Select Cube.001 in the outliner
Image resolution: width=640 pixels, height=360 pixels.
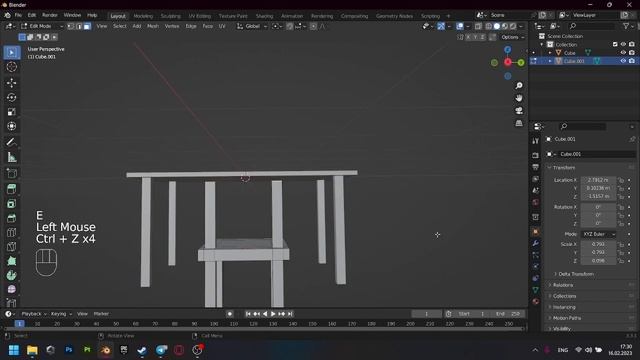574,61
